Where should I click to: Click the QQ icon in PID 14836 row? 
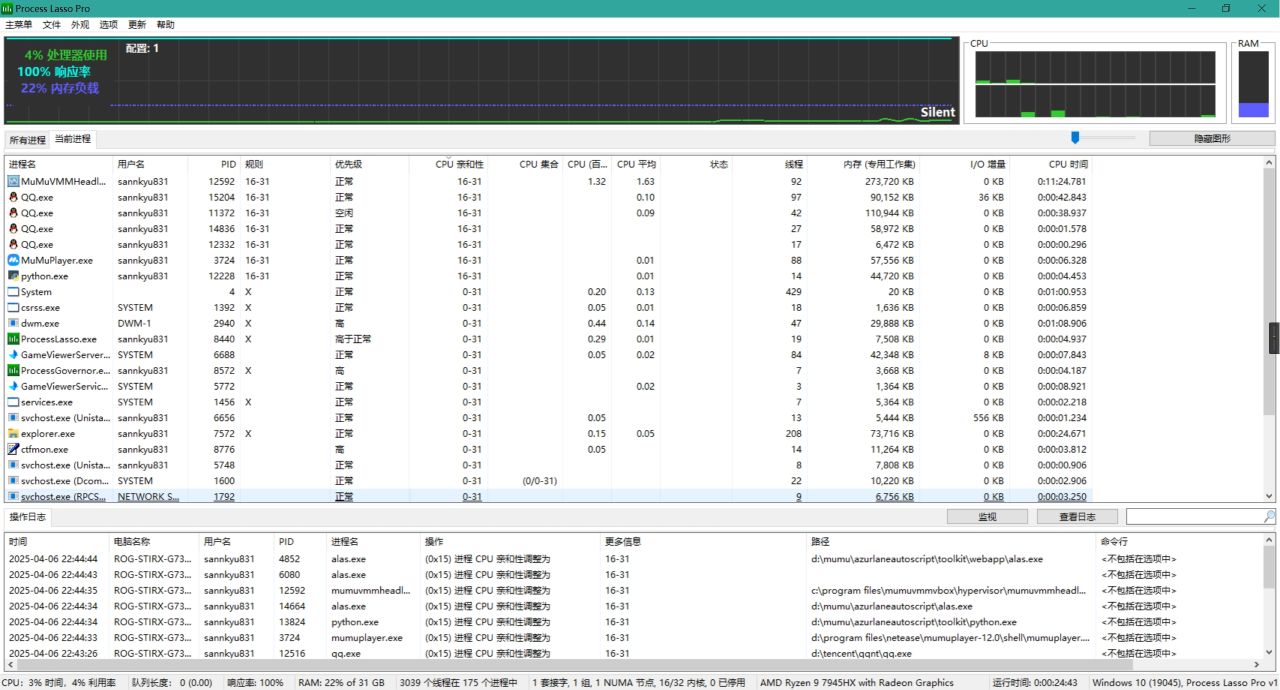(13, 229)
